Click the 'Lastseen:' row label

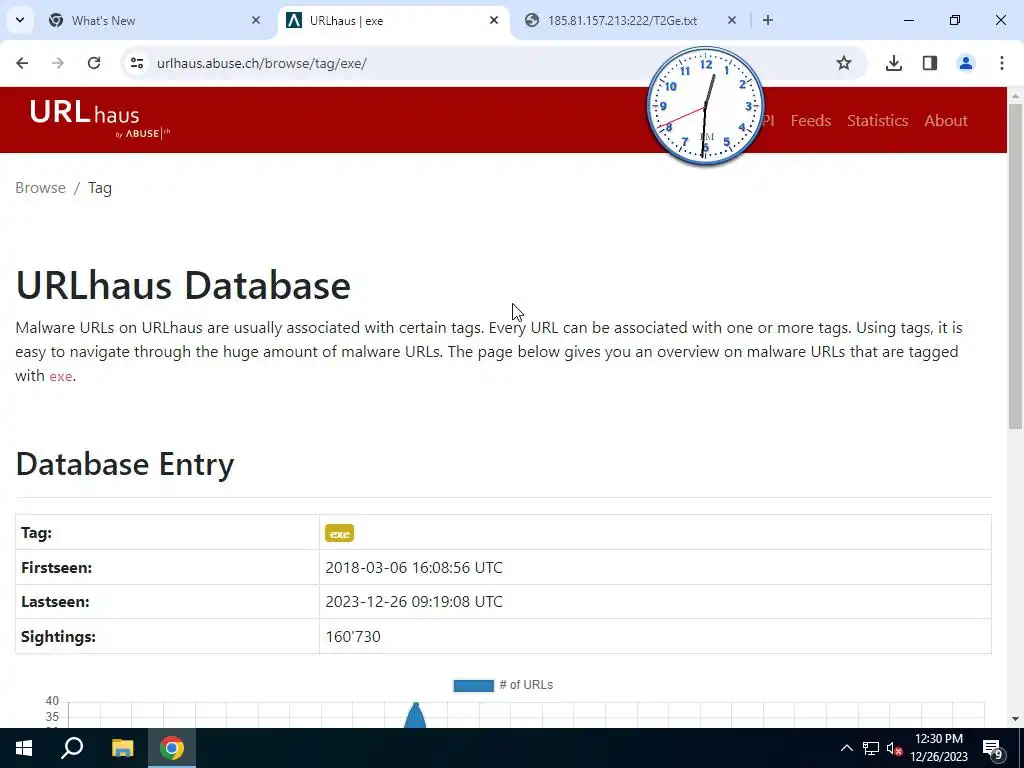55,602
